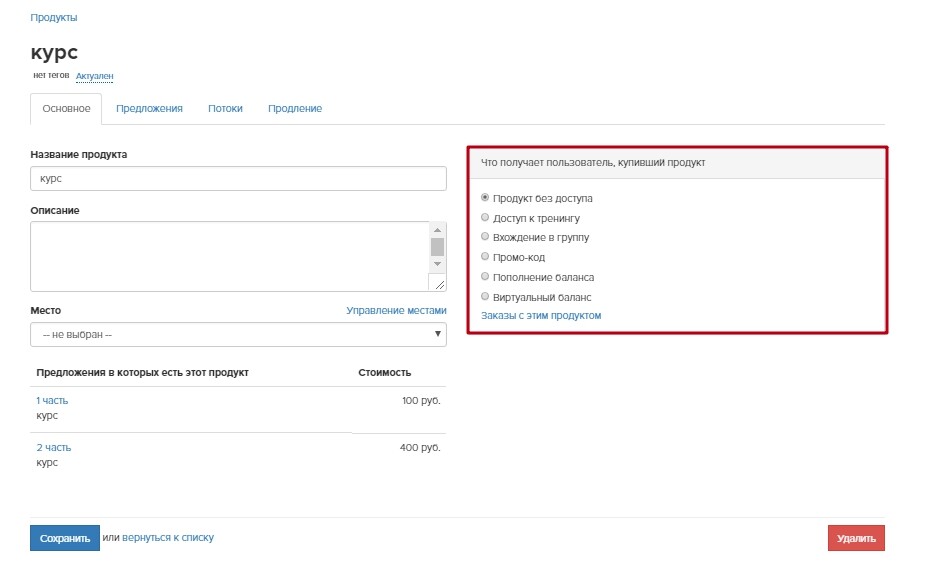Click the red 'Удалить' button
The height and width of the screenshot is (573, 935).
click(856, 538)
